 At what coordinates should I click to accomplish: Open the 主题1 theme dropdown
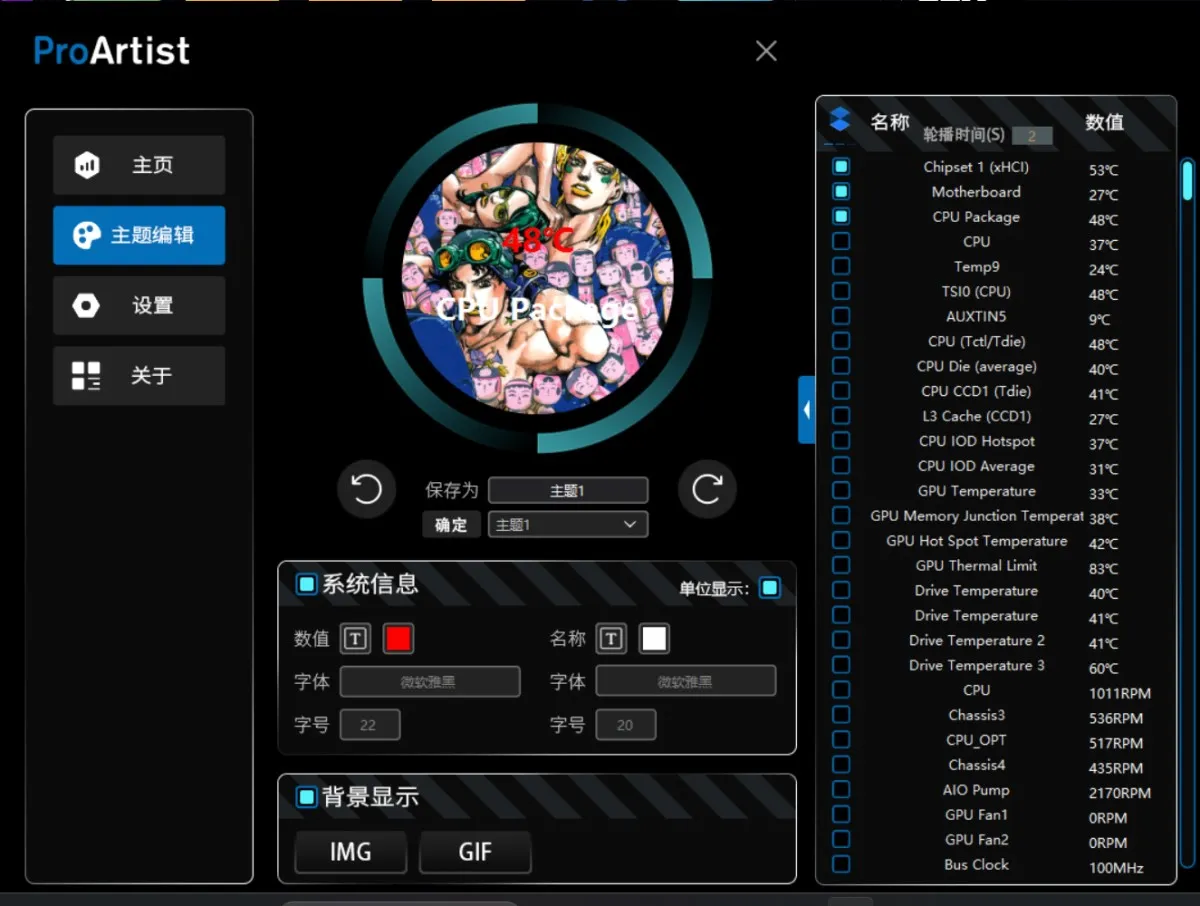pos(568,524)
